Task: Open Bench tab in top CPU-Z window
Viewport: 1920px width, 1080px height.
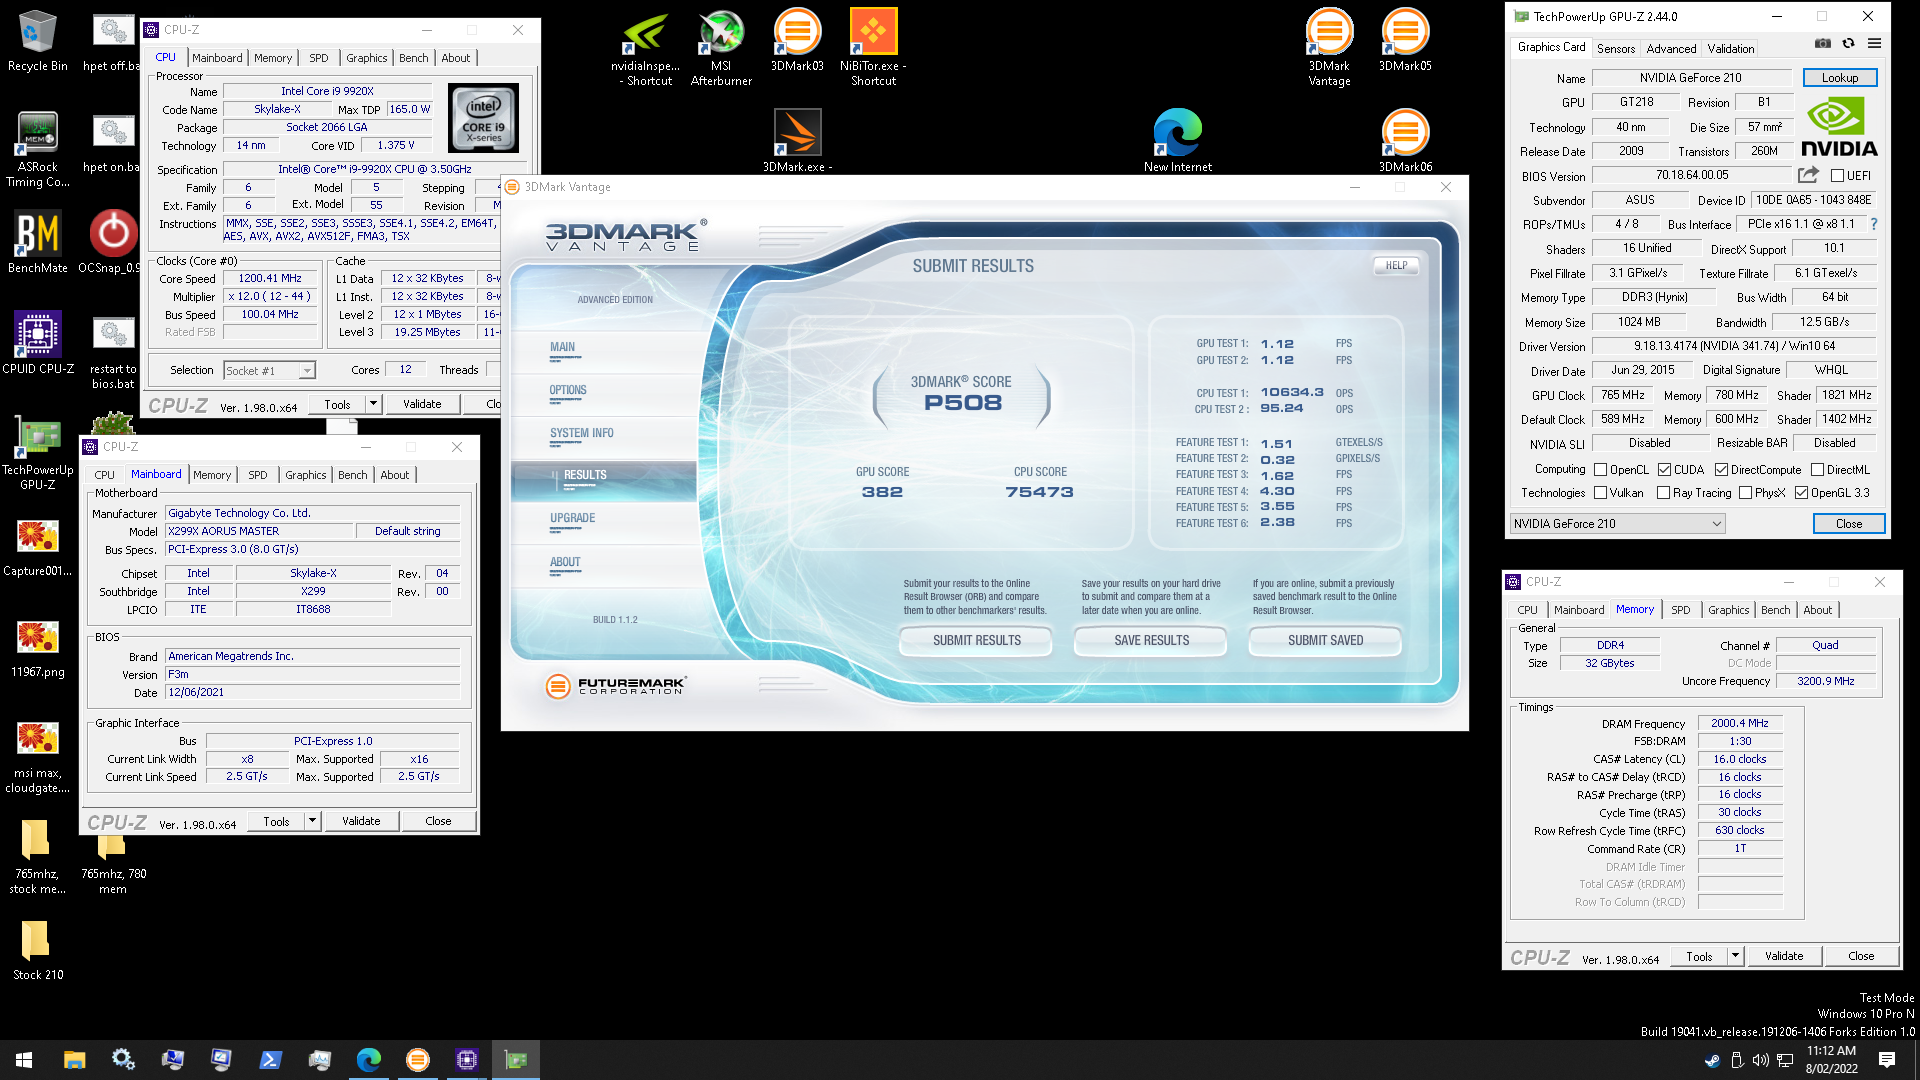Action: [413, 58]
